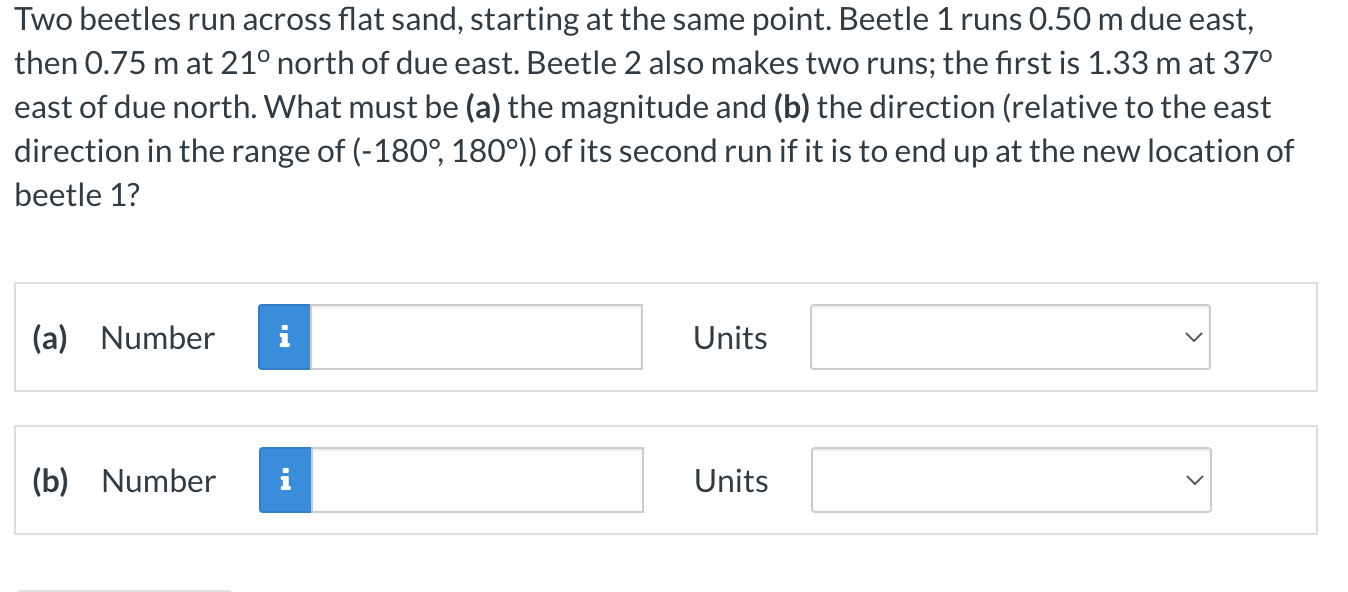
Task: Click the chevron icon in the first Units selector
Action: point(1191,337)
